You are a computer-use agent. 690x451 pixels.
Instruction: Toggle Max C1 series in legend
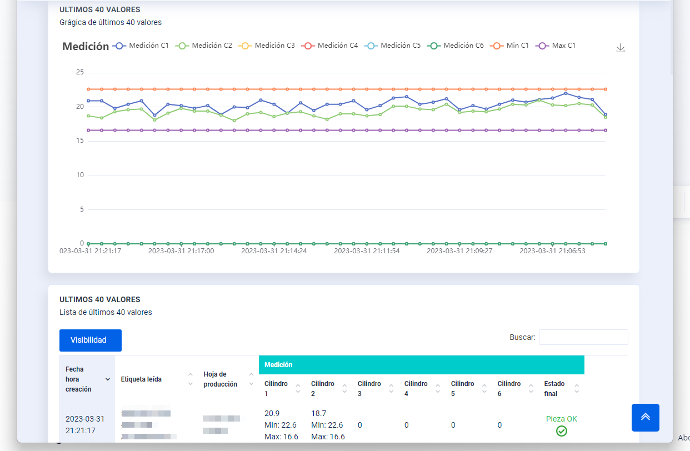click(556, 45)
